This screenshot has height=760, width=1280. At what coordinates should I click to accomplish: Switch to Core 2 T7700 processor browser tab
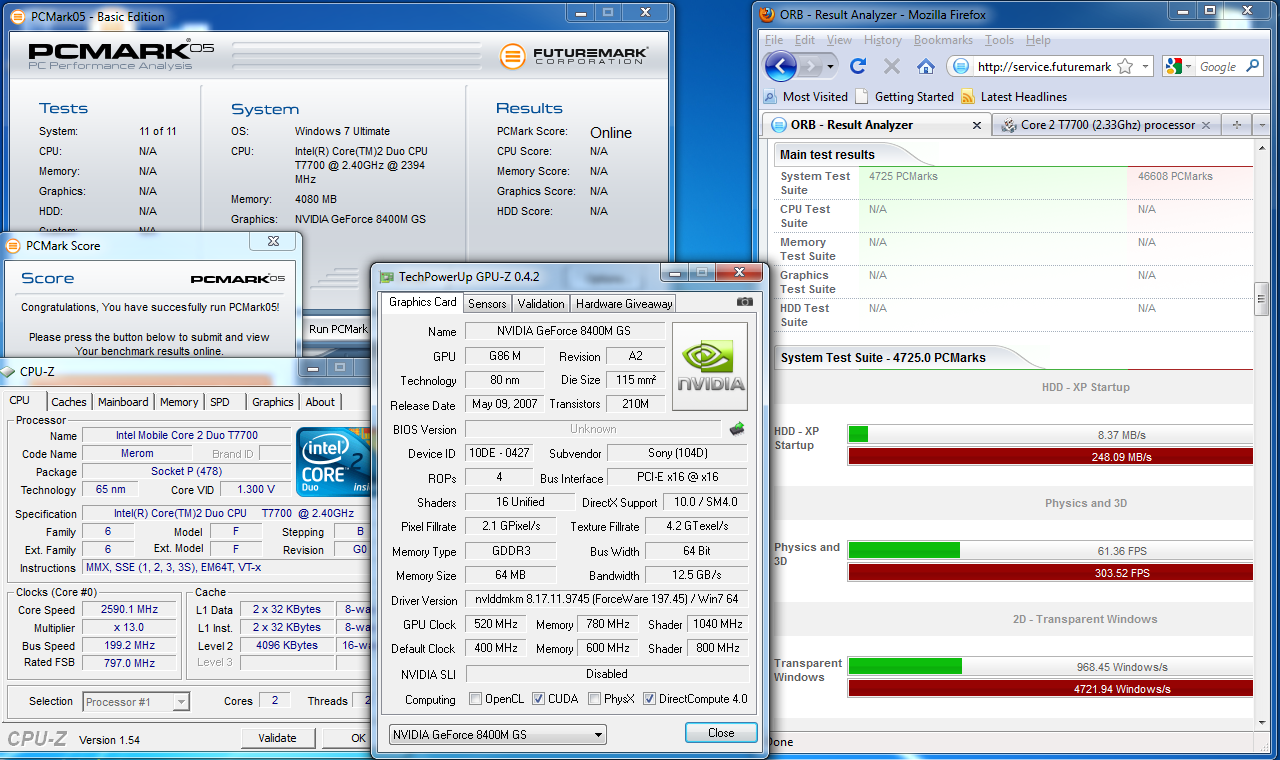1107,125
